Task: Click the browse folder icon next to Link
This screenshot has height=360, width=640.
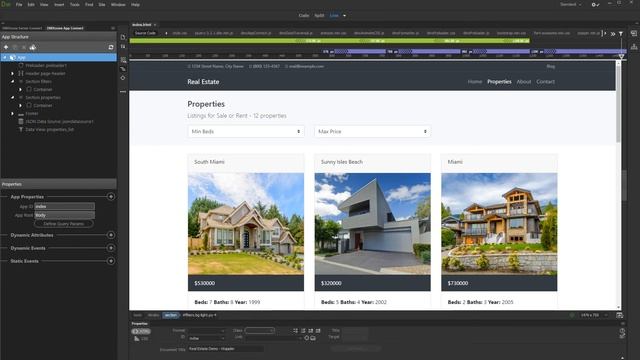Action: [x=313, y=338]
